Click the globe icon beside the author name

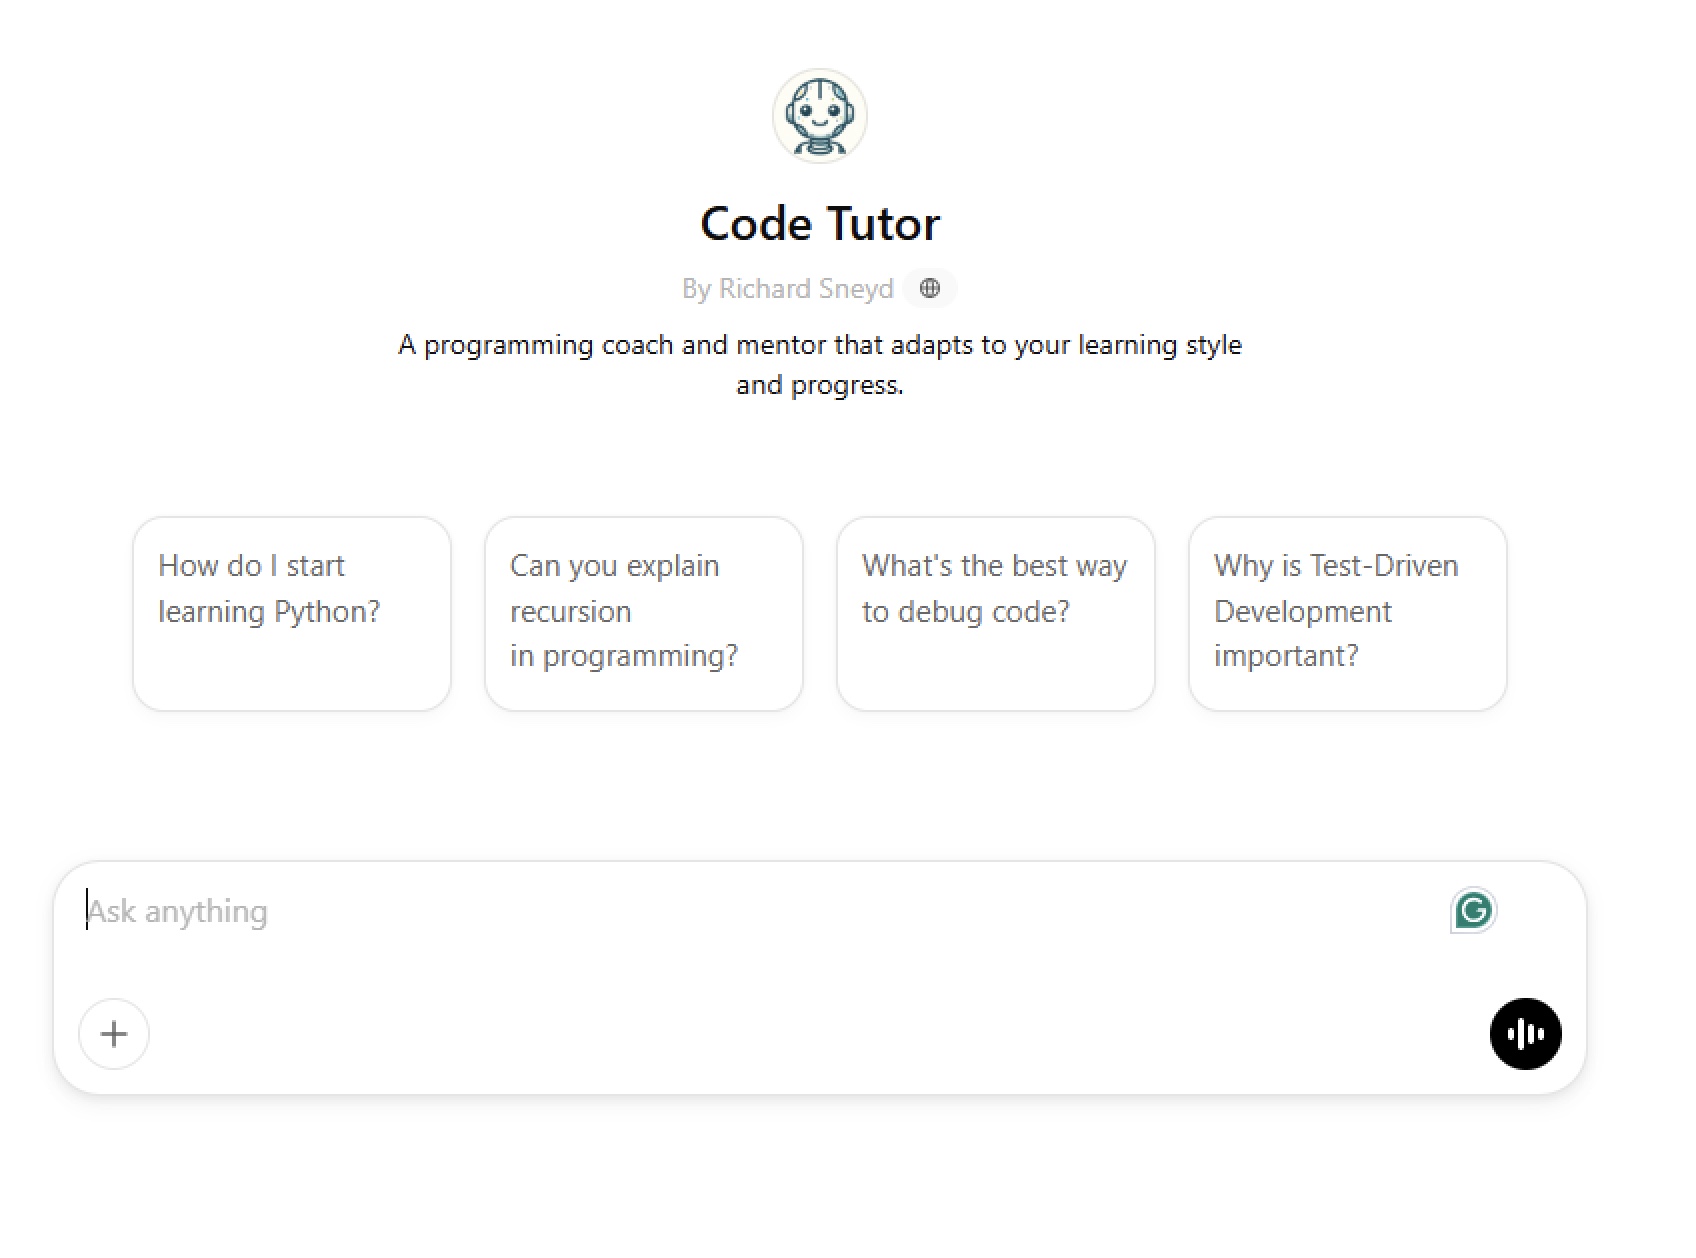click(930, 289)
